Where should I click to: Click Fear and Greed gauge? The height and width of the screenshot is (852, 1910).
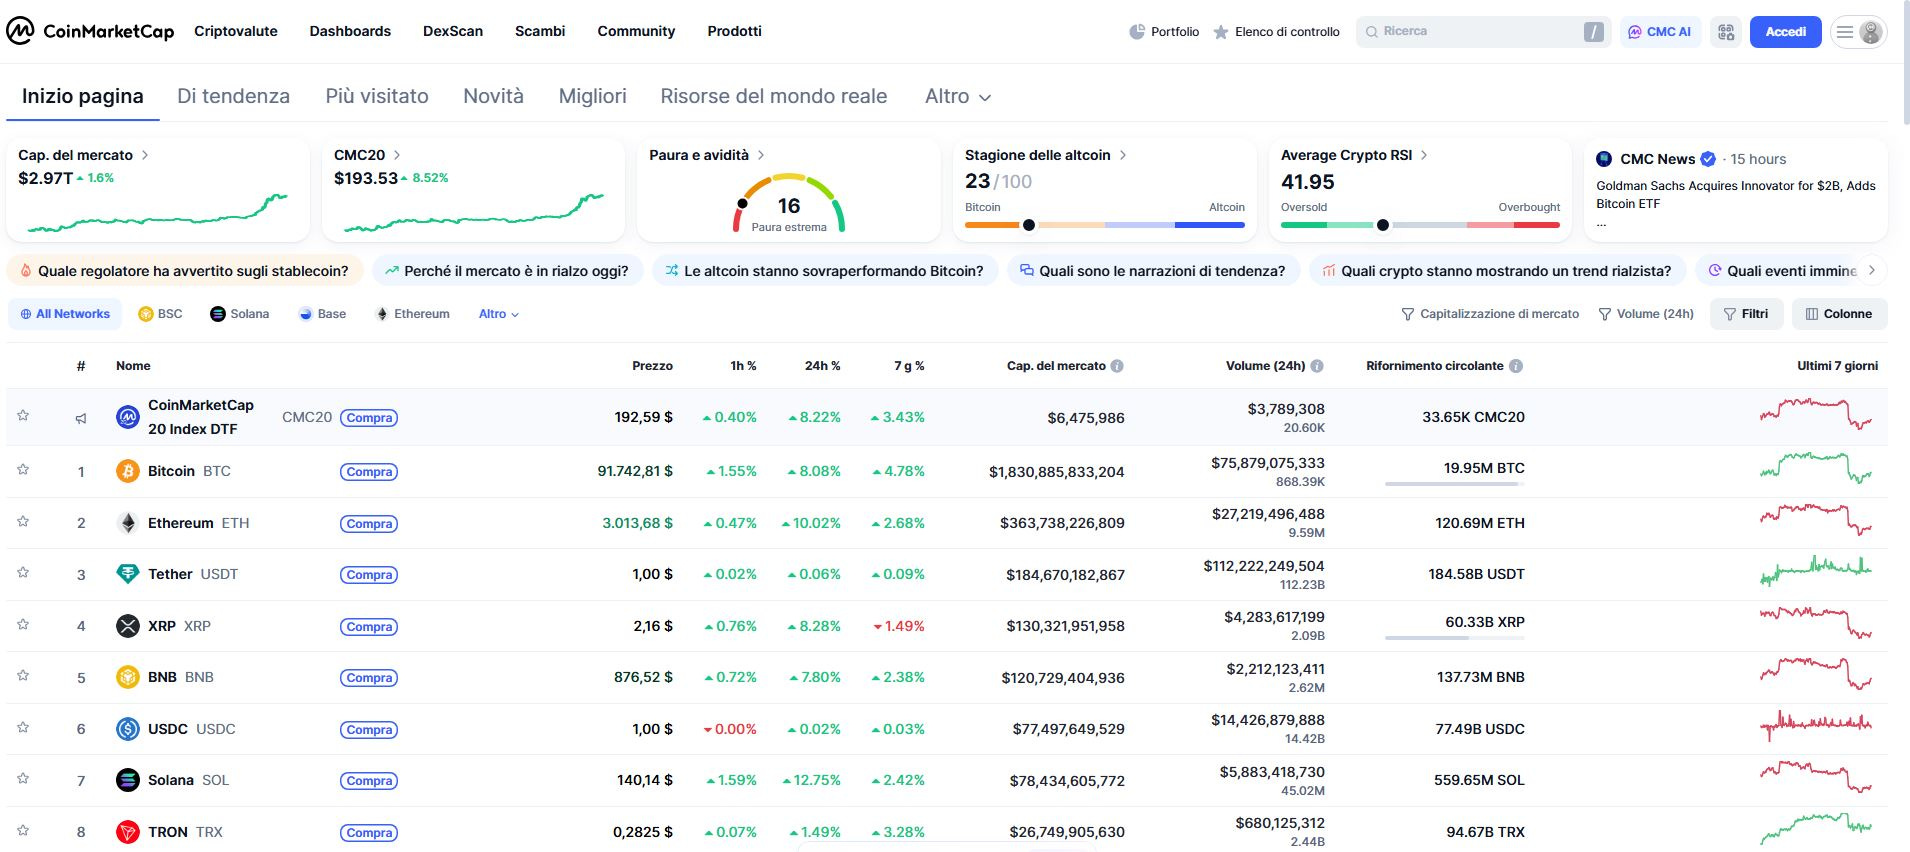pyautogui.click(x=789, y=203)
